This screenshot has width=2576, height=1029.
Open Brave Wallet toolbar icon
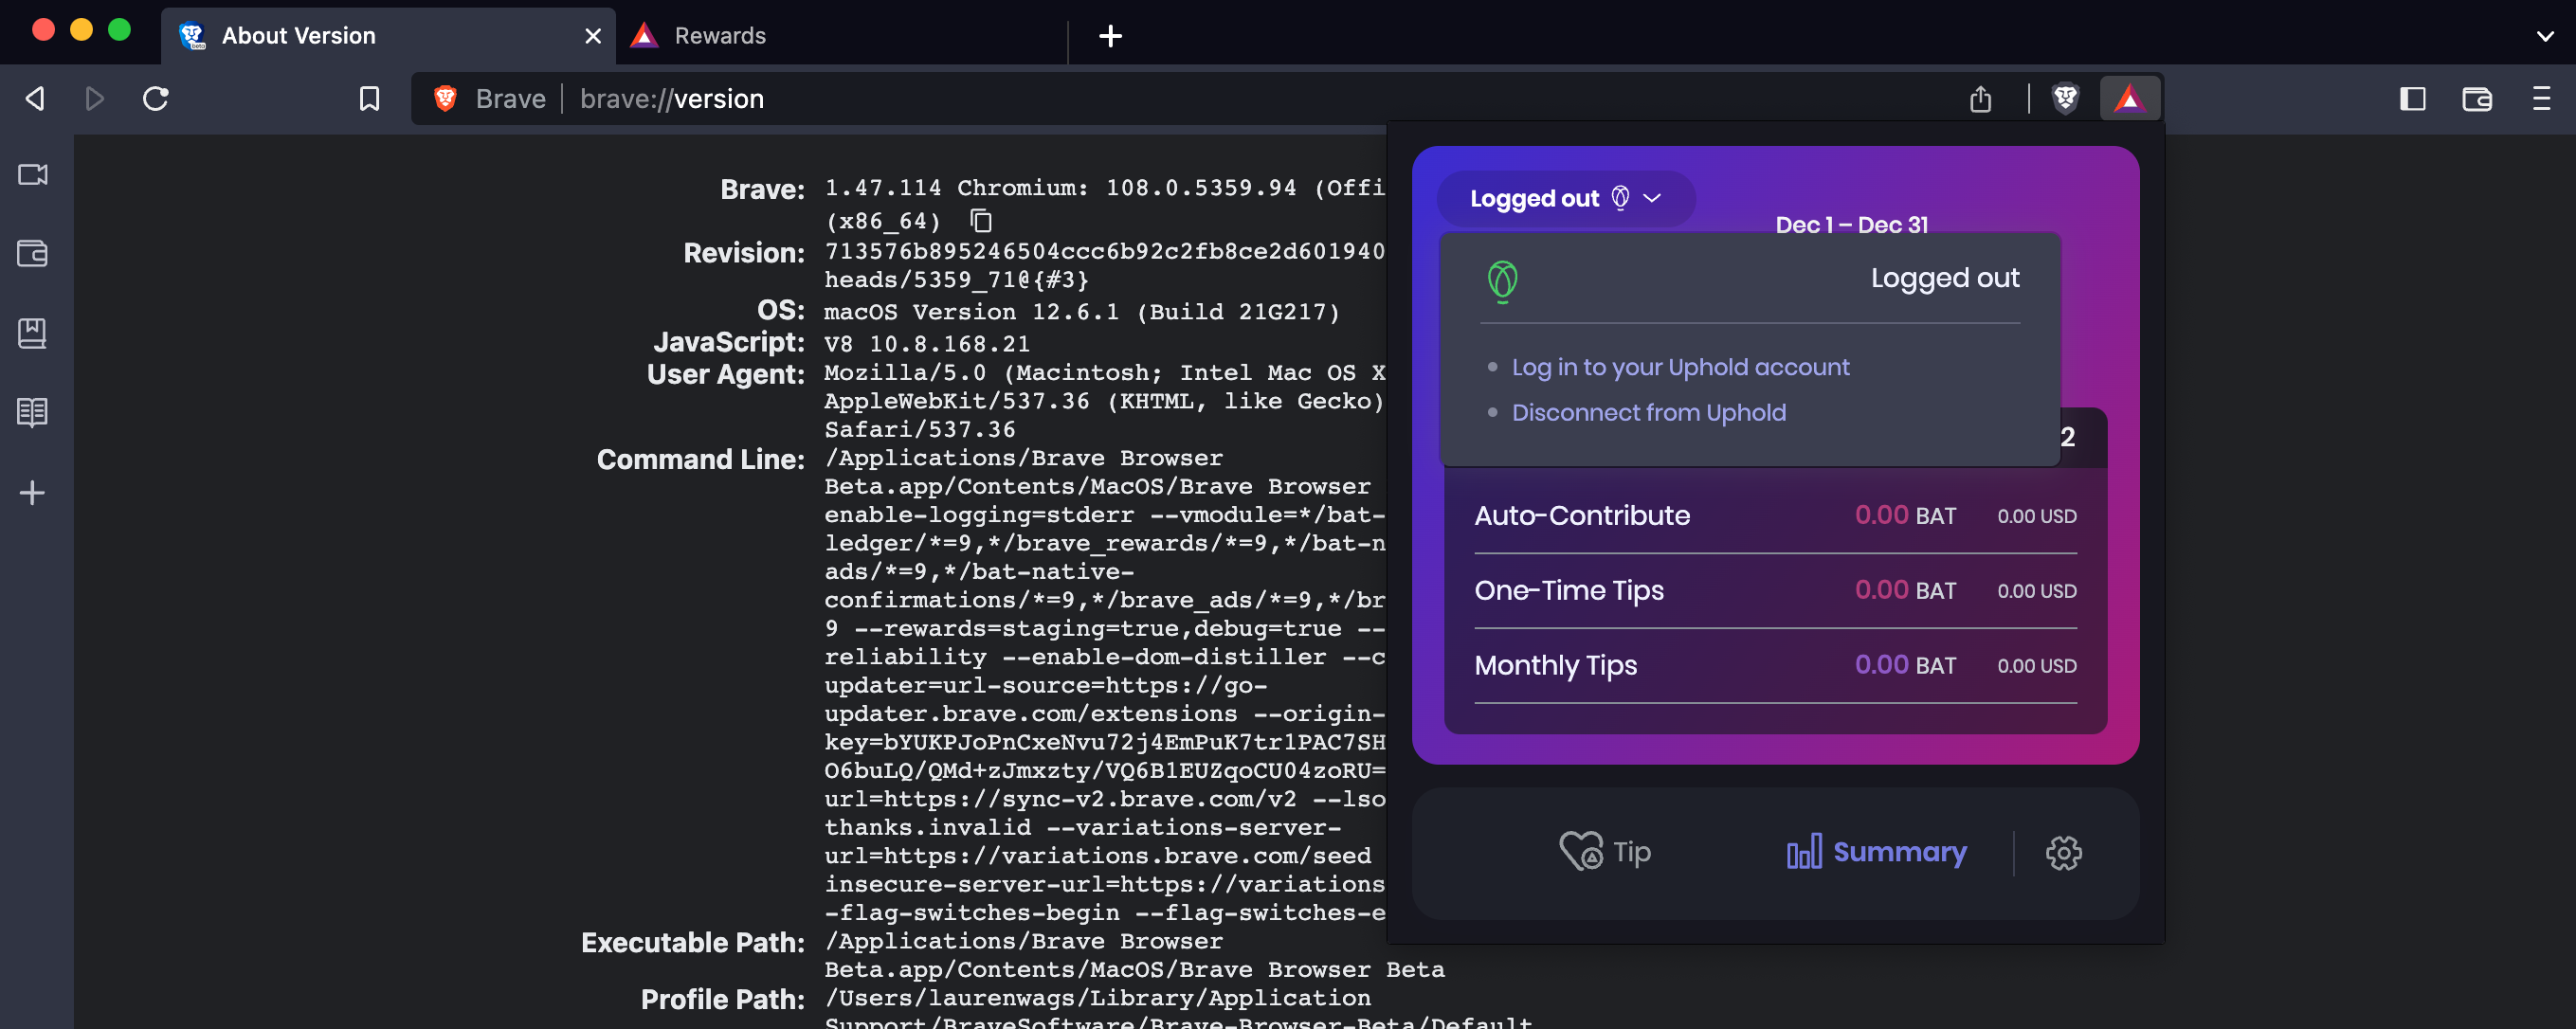(2476, 99)
